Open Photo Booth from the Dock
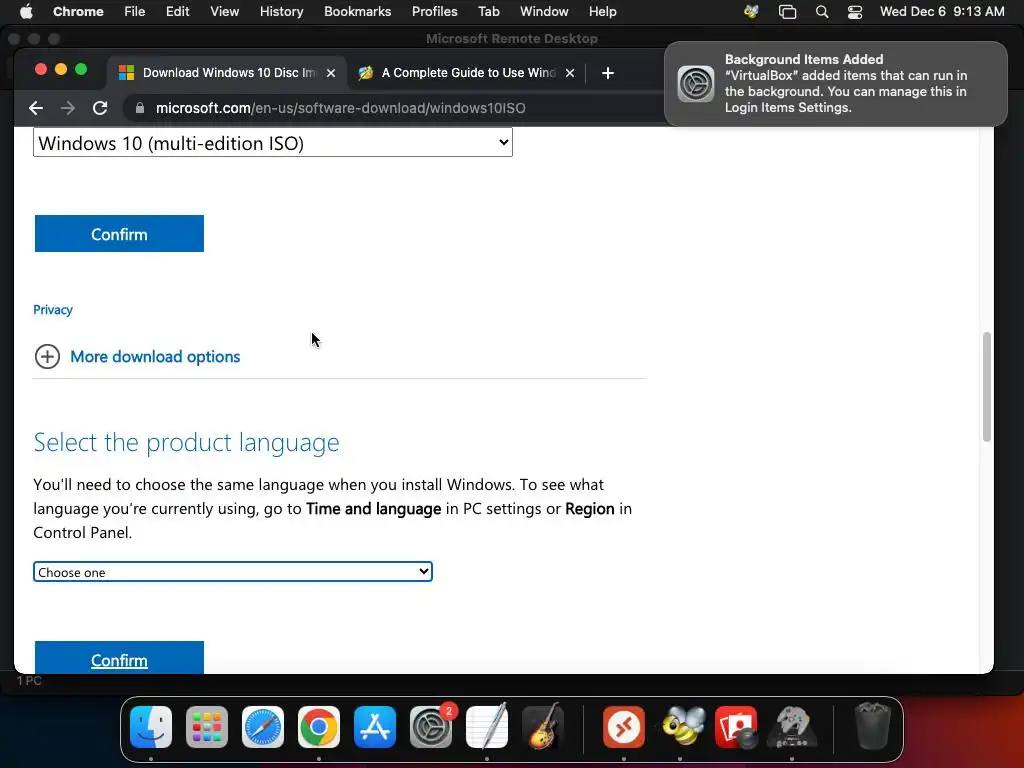This screenshot has width=1024, height=768. point(737,727)
